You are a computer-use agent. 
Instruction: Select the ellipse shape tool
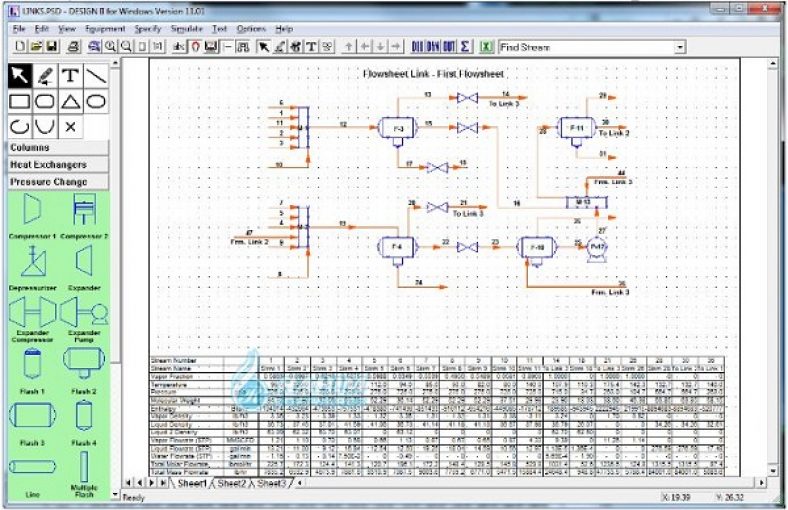[x=96, y=101]
